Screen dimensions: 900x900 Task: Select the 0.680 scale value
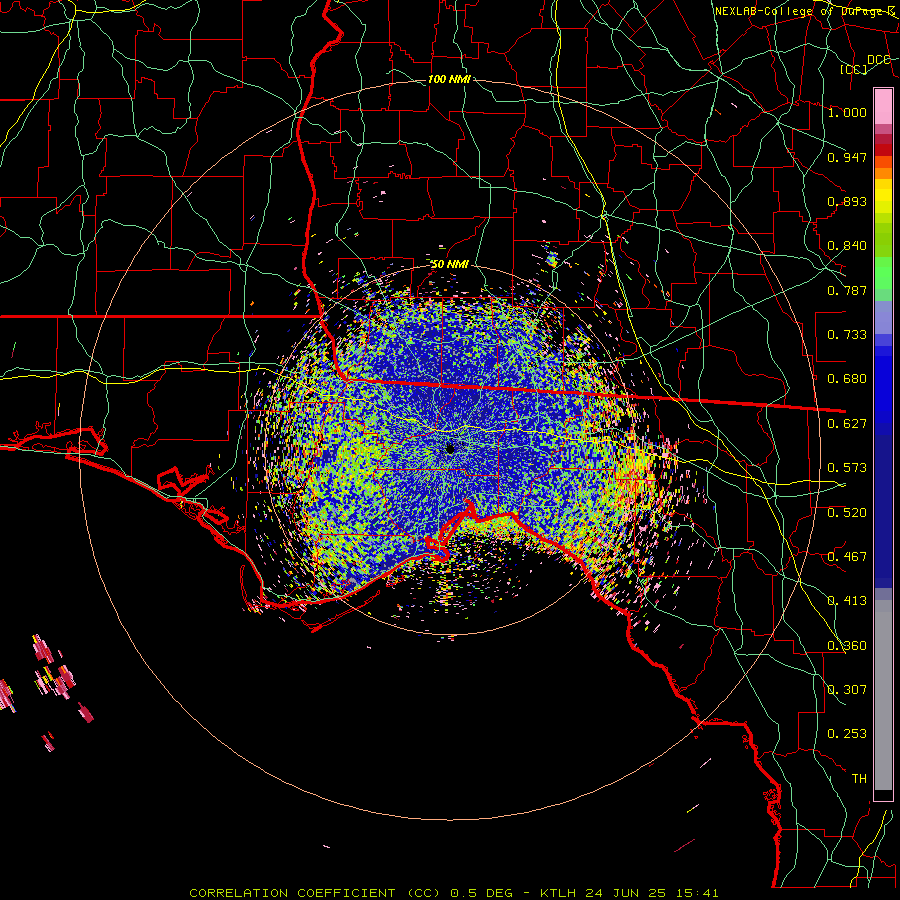[x=847, y=379]
